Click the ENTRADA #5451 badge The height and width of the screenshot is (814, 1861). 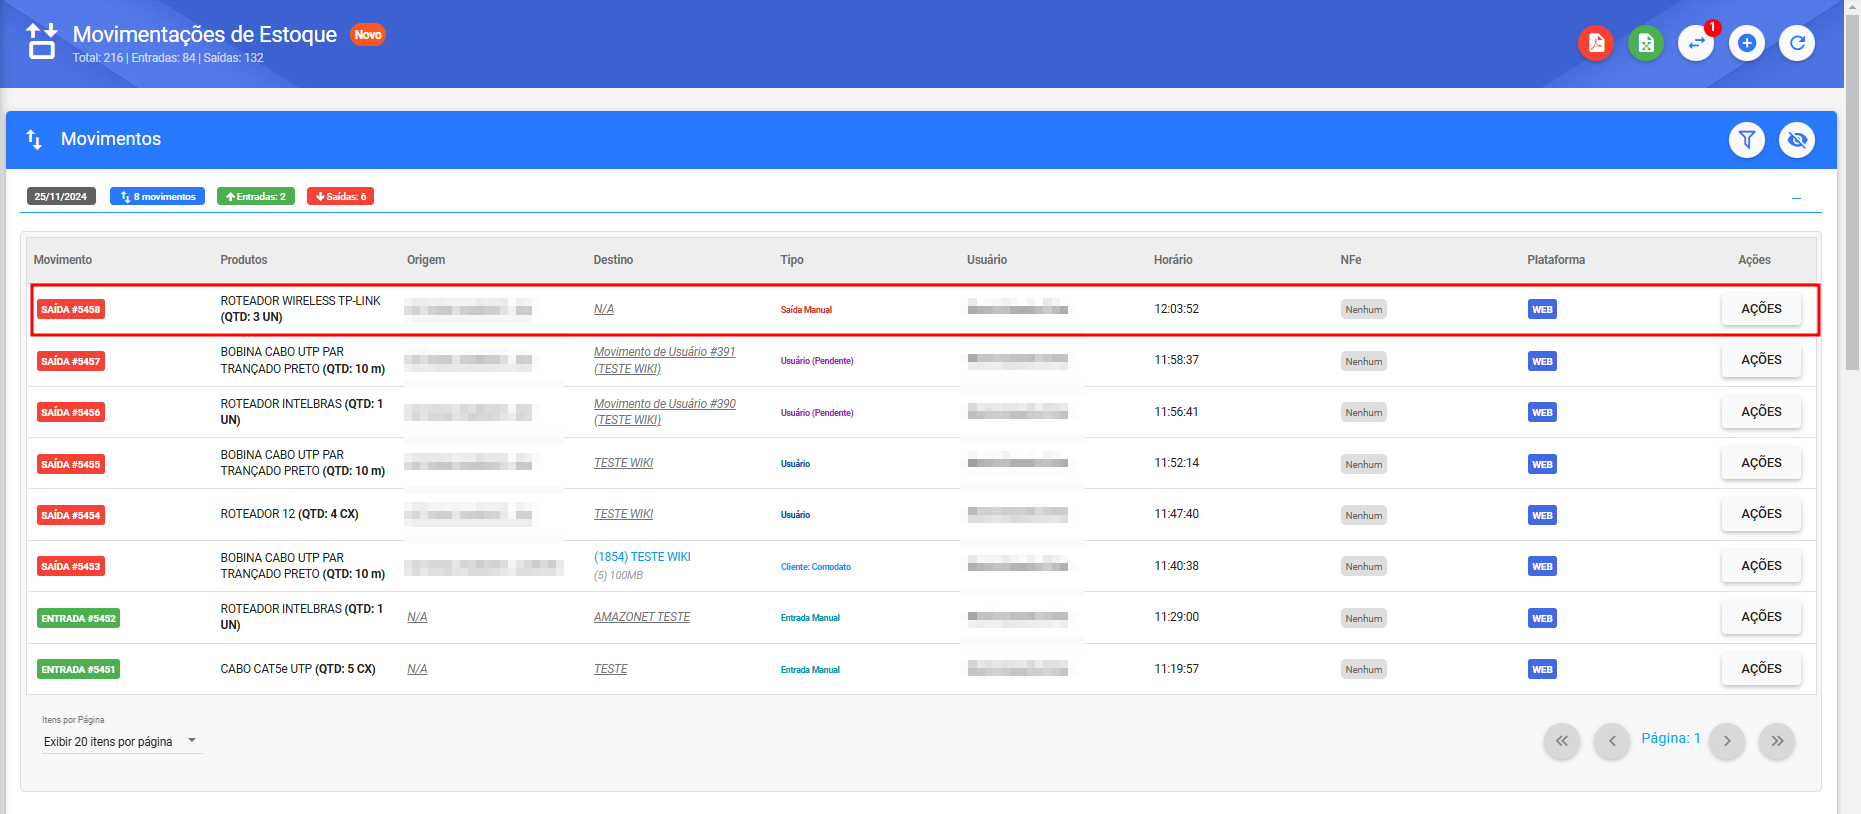click(79, 669)
